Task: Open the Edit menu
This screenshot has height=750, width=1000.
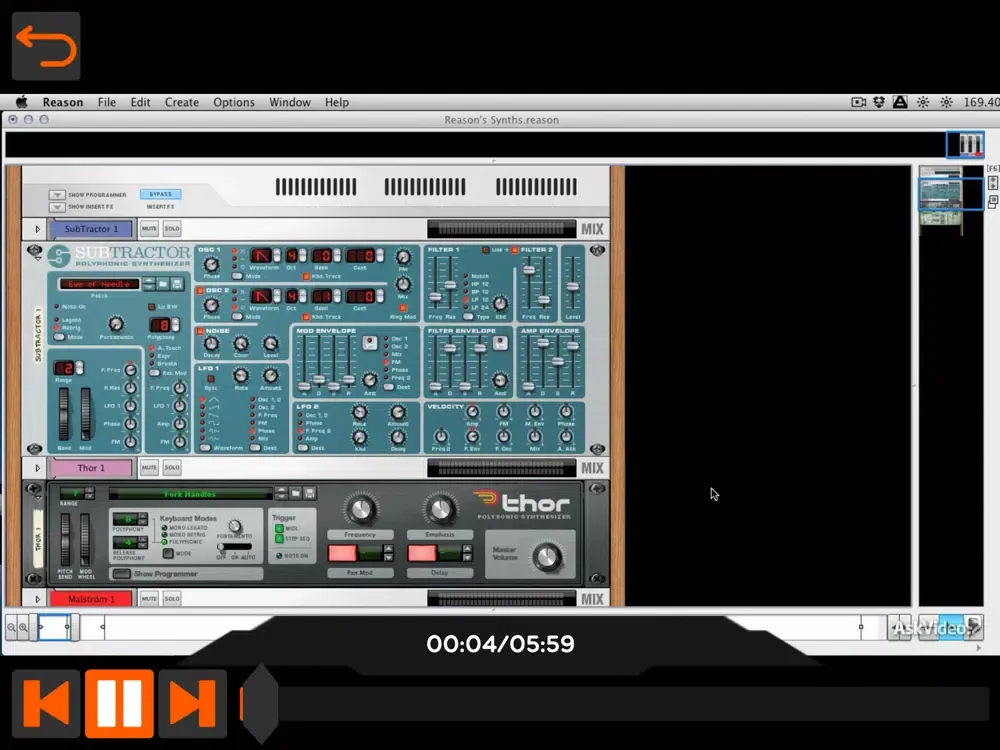Action: click(140, 102)
